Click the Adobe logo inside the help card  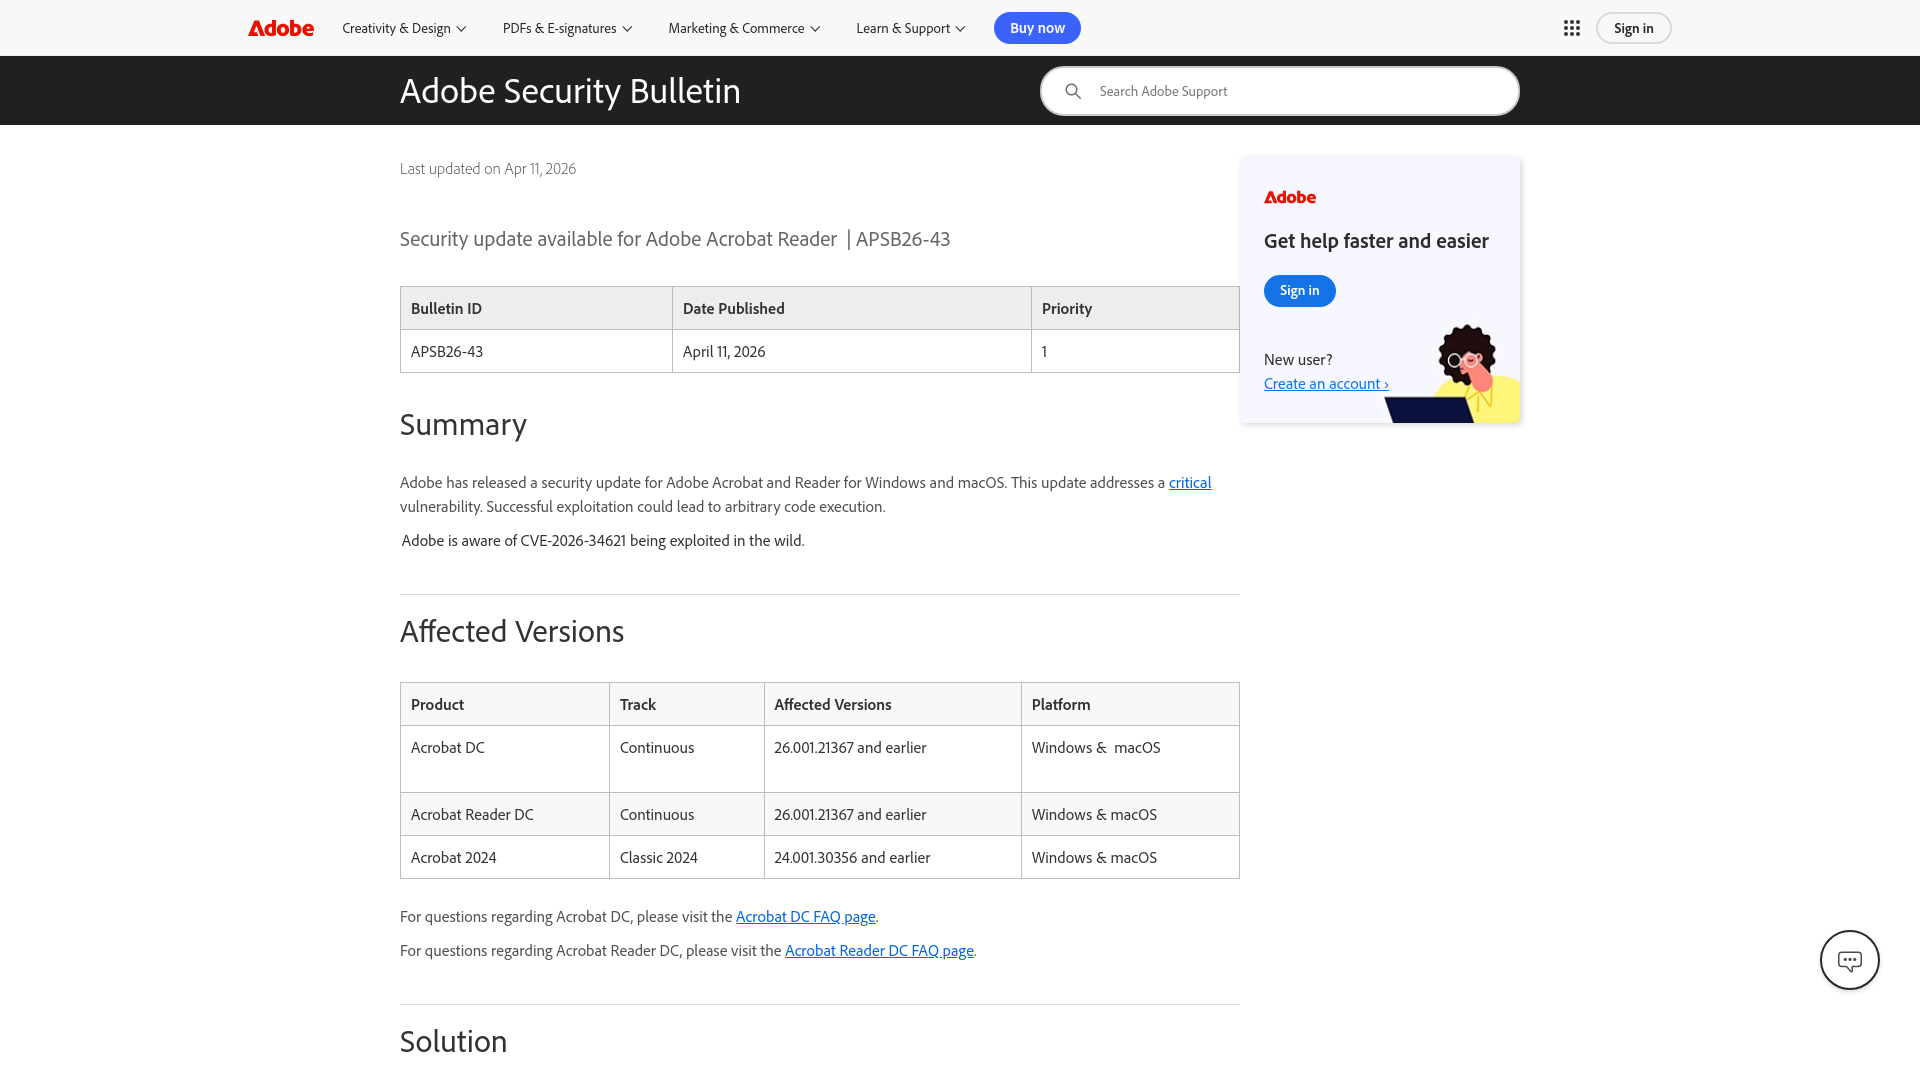pyautogui.click(x=1290, y=197)
